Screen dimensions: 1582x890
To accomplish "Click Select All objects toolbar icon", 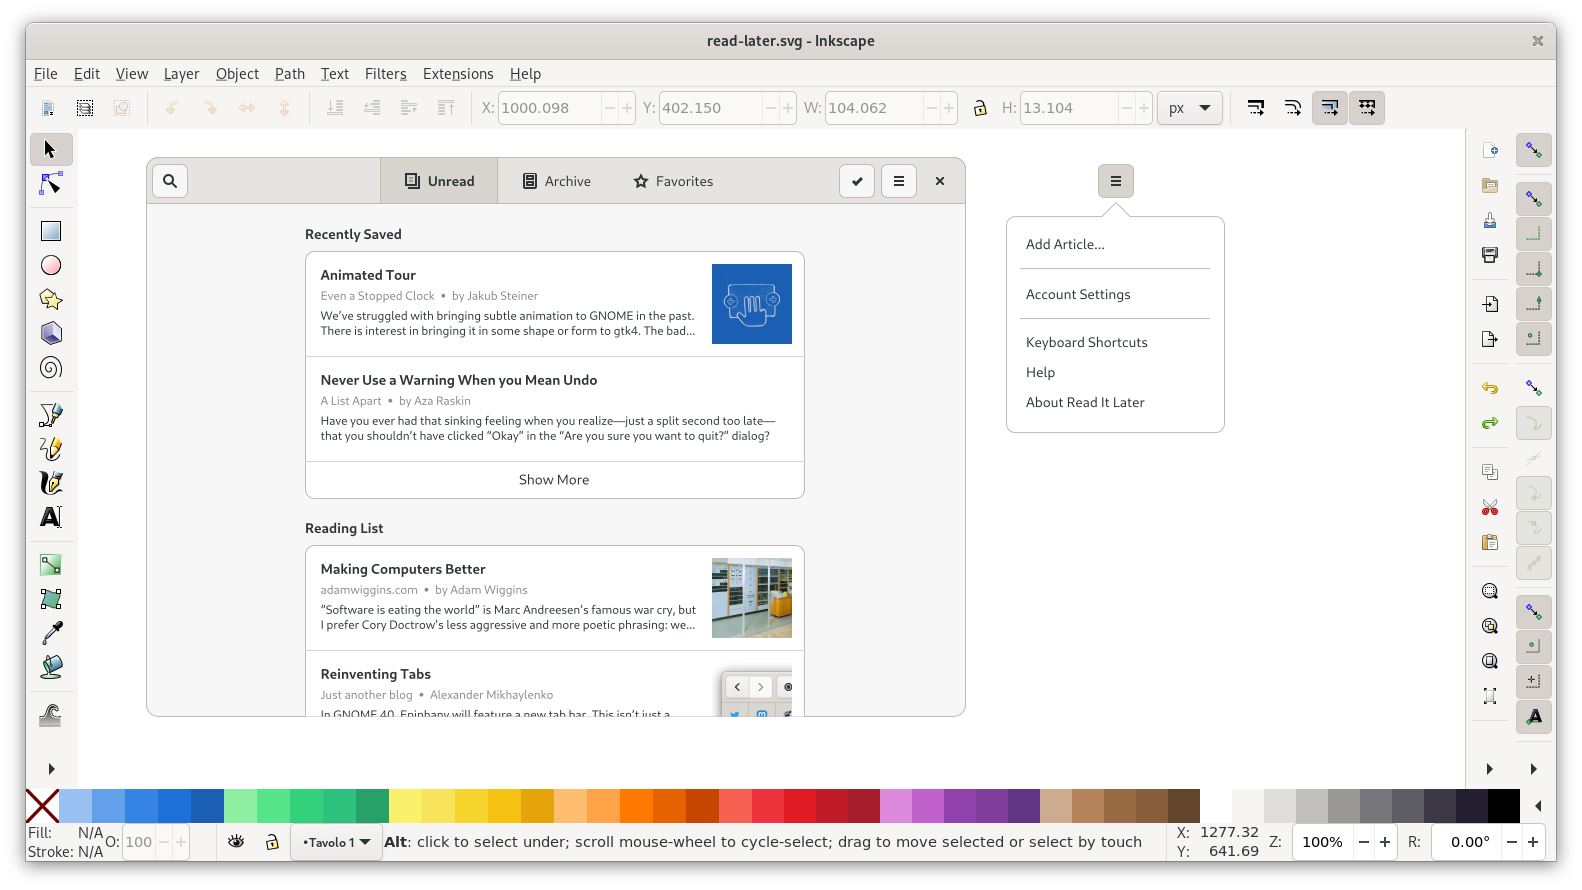I will click(x=48, y=108).
